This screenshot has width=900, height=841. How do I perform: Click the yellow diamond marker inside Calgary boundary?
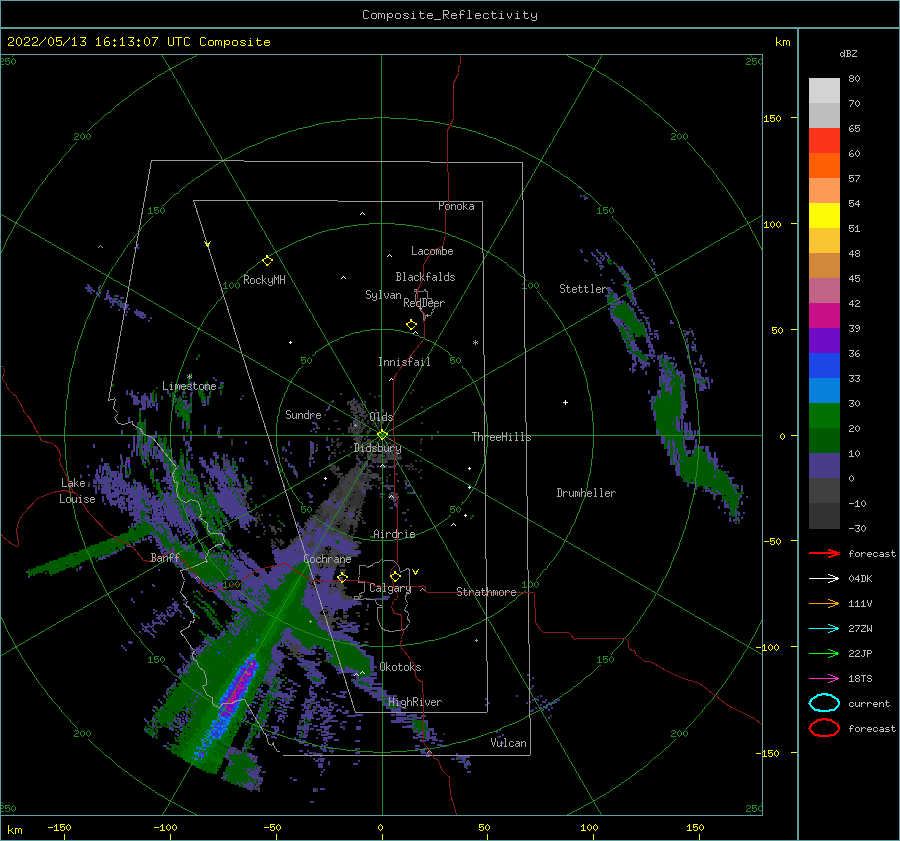point(395,576)
